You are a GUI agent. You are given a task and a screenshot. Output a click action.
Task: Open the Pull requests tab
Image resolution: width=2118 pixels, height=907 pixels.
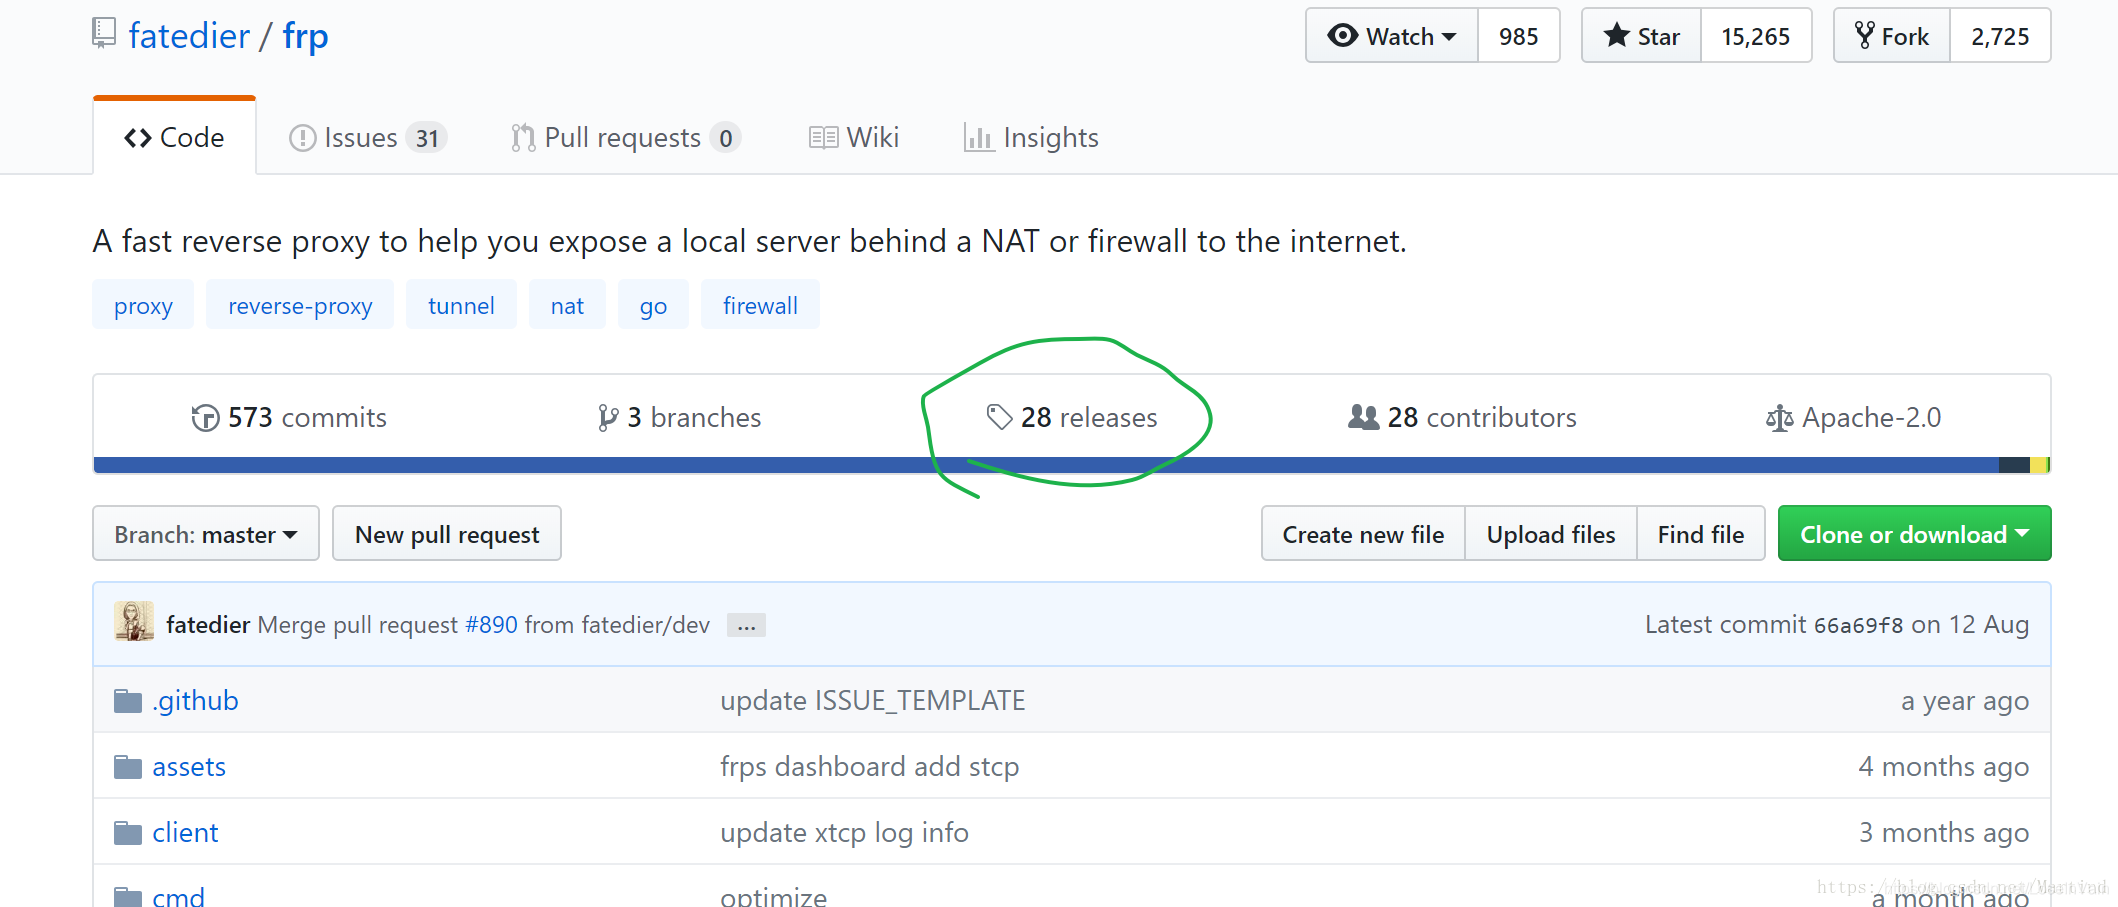625,137
